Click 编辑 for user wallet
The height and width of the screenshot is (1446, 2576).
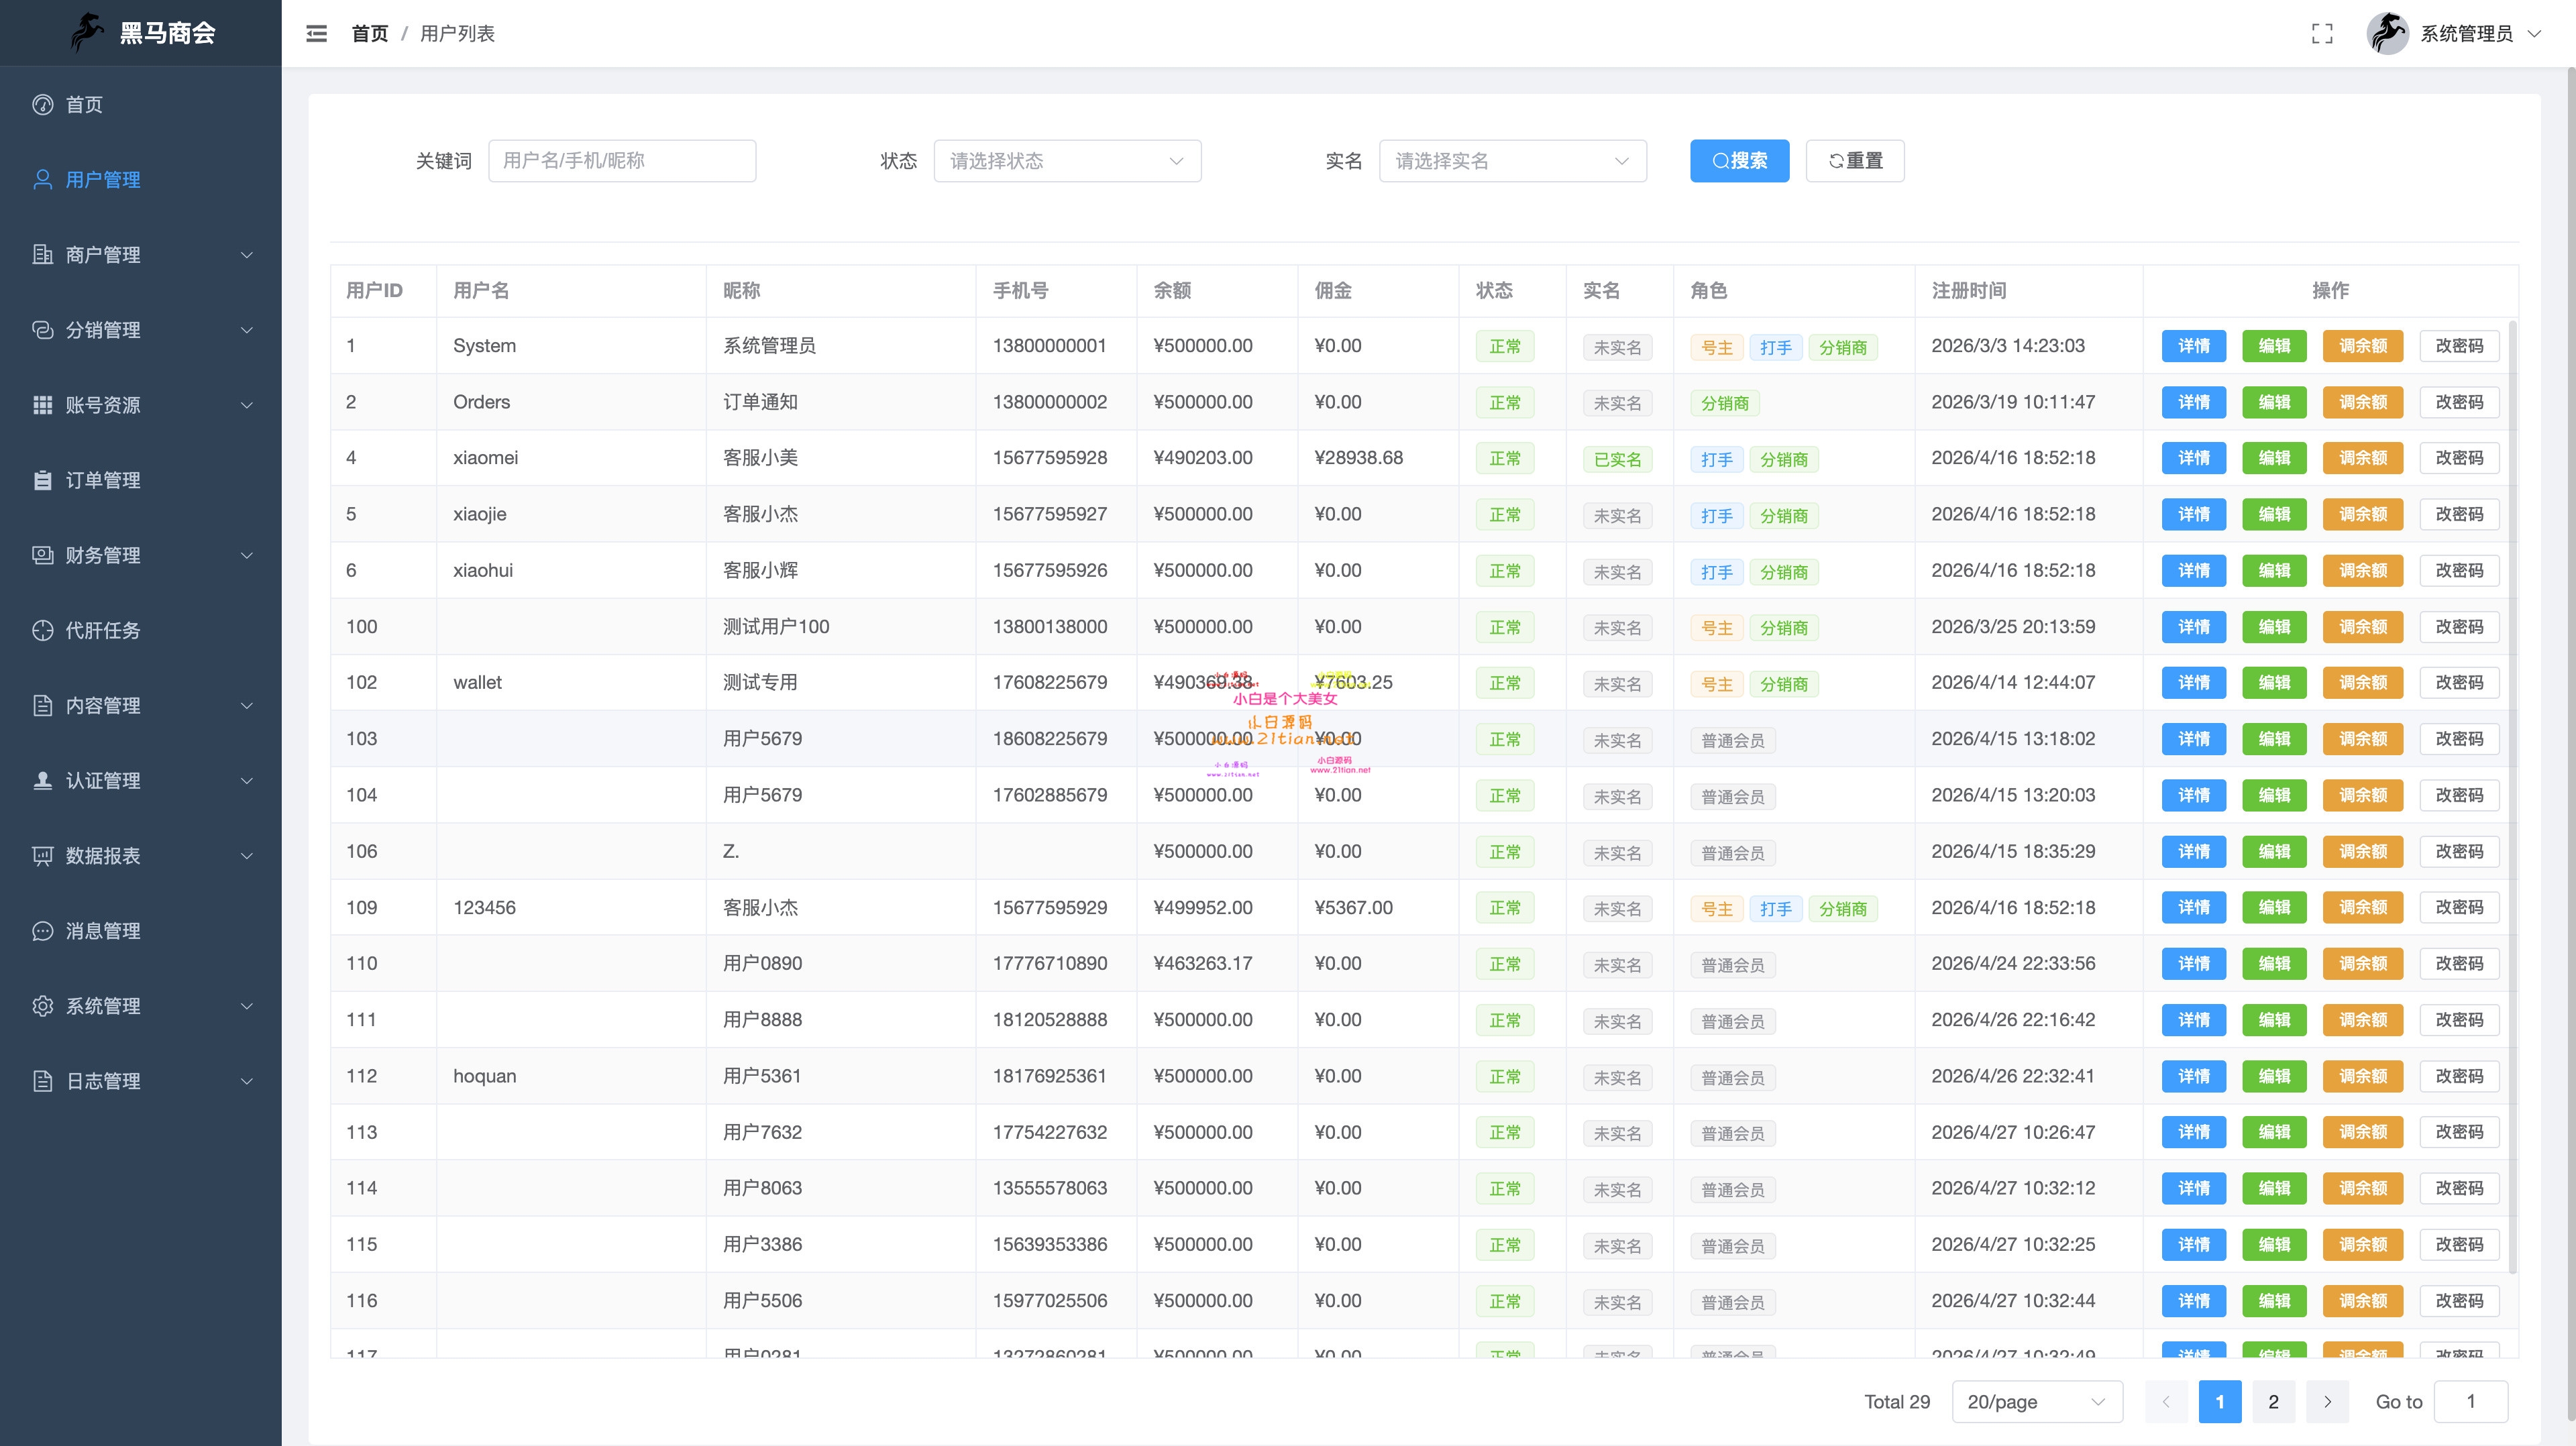(x=2274, y=682)
